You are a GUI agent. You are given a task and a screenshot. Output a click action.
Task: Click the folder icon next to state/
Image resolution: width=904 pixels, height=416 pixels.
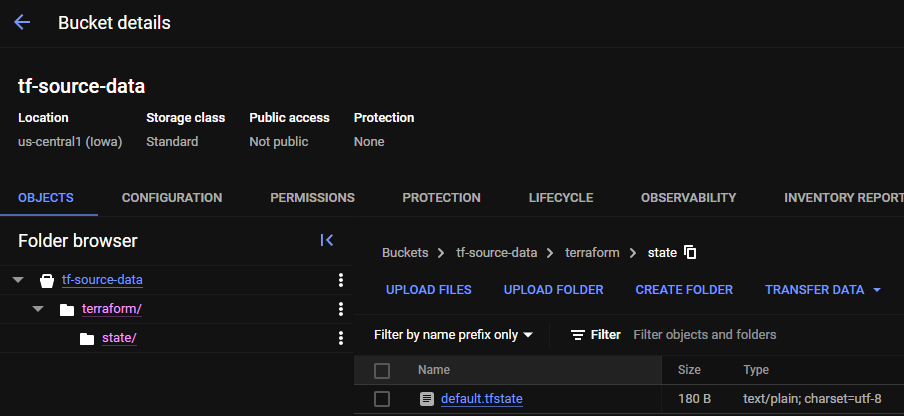point(87,339)
